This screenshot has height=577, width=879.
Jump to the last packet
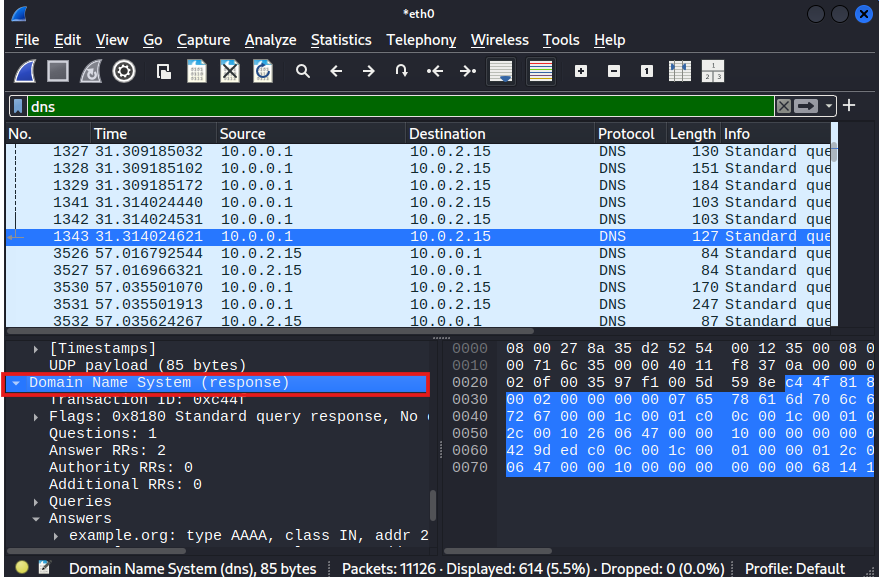[468, 71]
